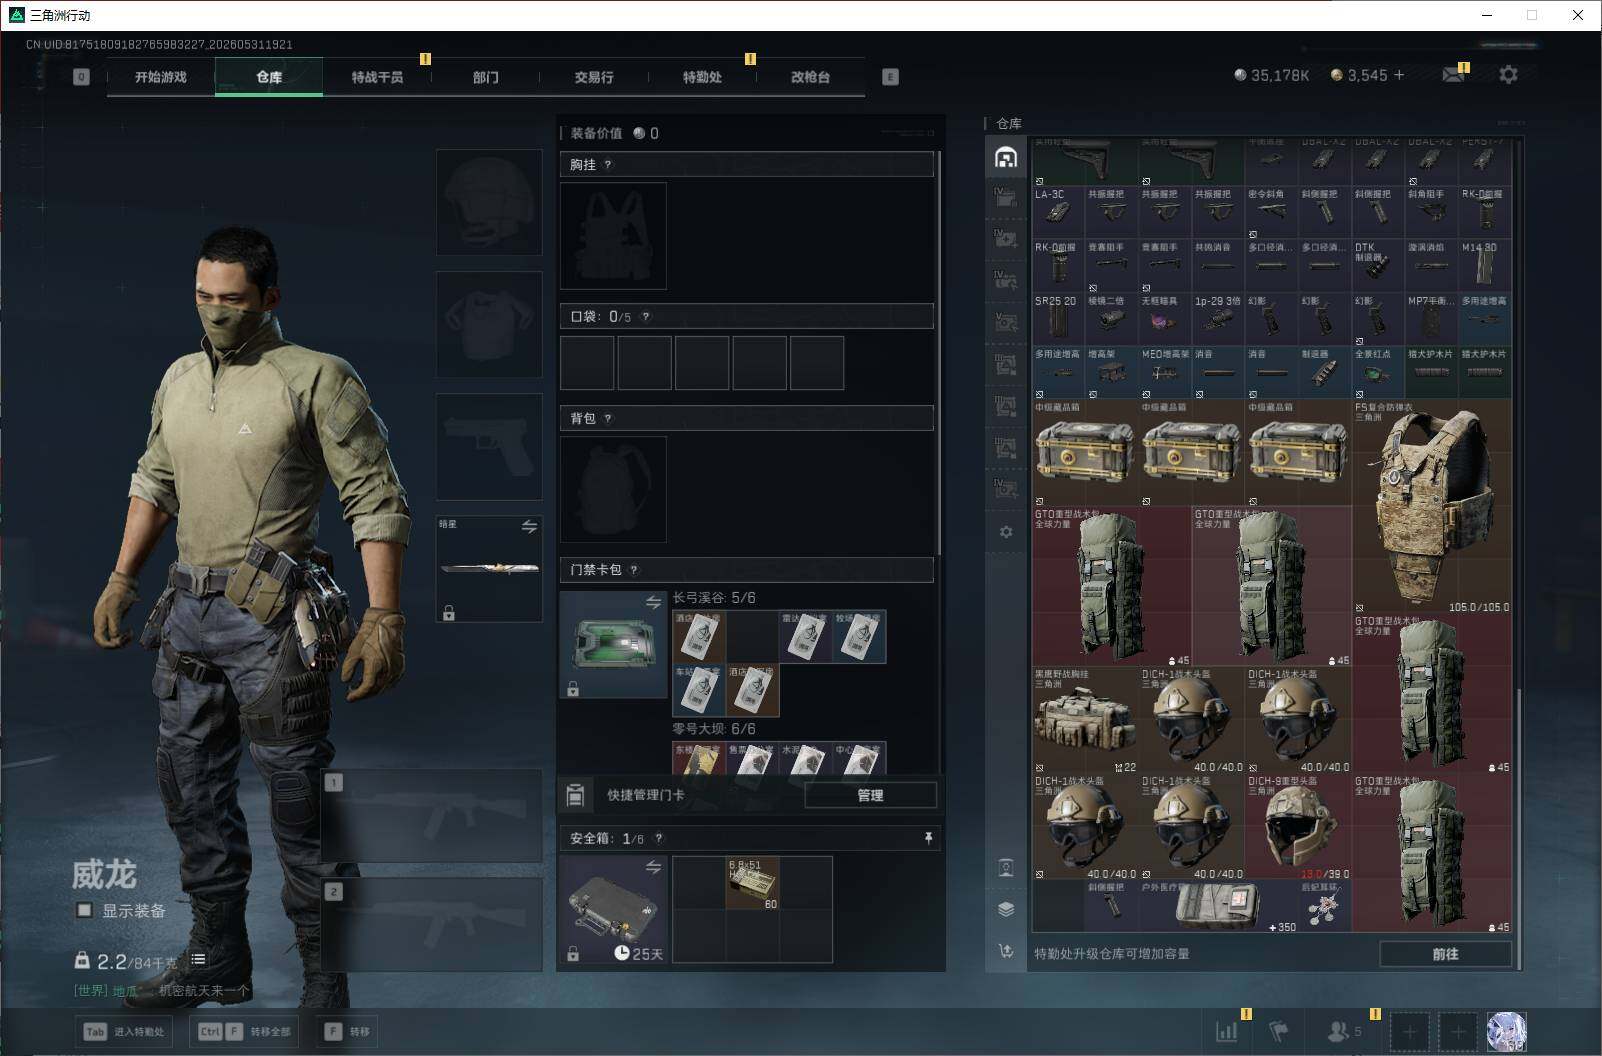Click the pin icon on safe box header
Screen dimensions: 1602x1056
(x=928, y=838)
